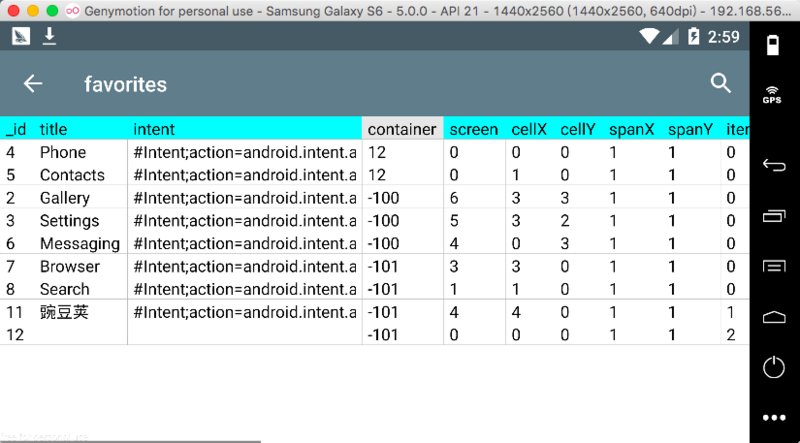800x443 pixels.
Task: Select the Search title cell
Action: click(x=65, y=289)
